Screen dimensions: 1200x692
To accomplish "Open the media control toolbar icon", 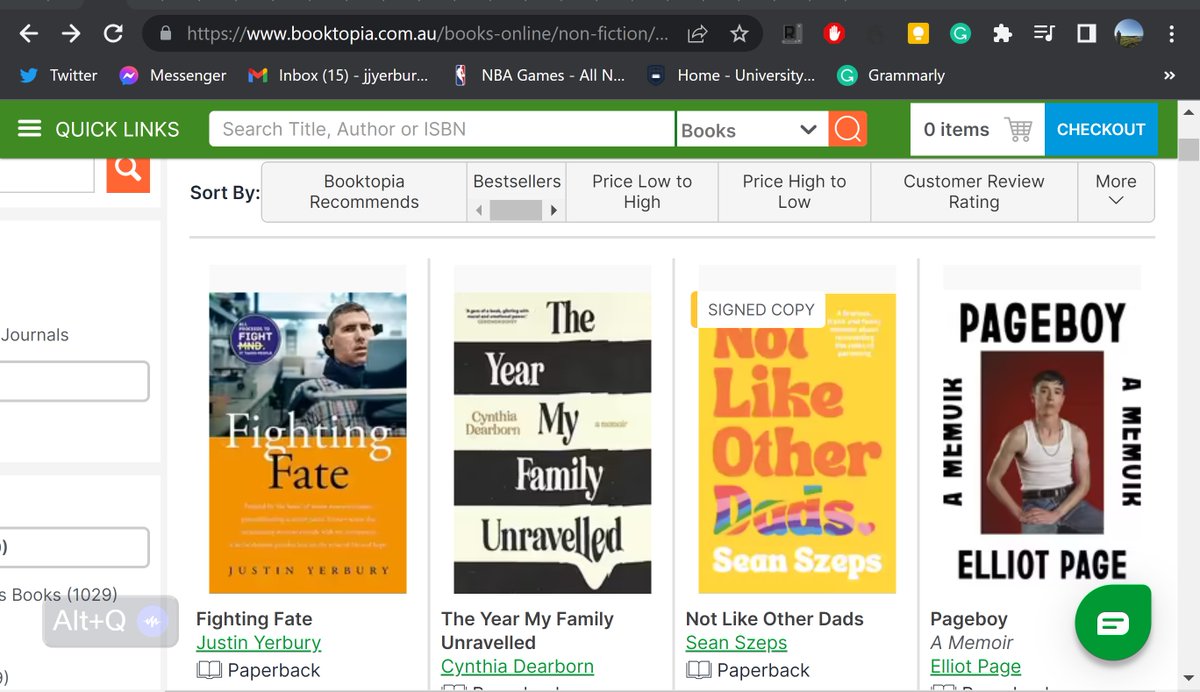I will point(1044,34).
